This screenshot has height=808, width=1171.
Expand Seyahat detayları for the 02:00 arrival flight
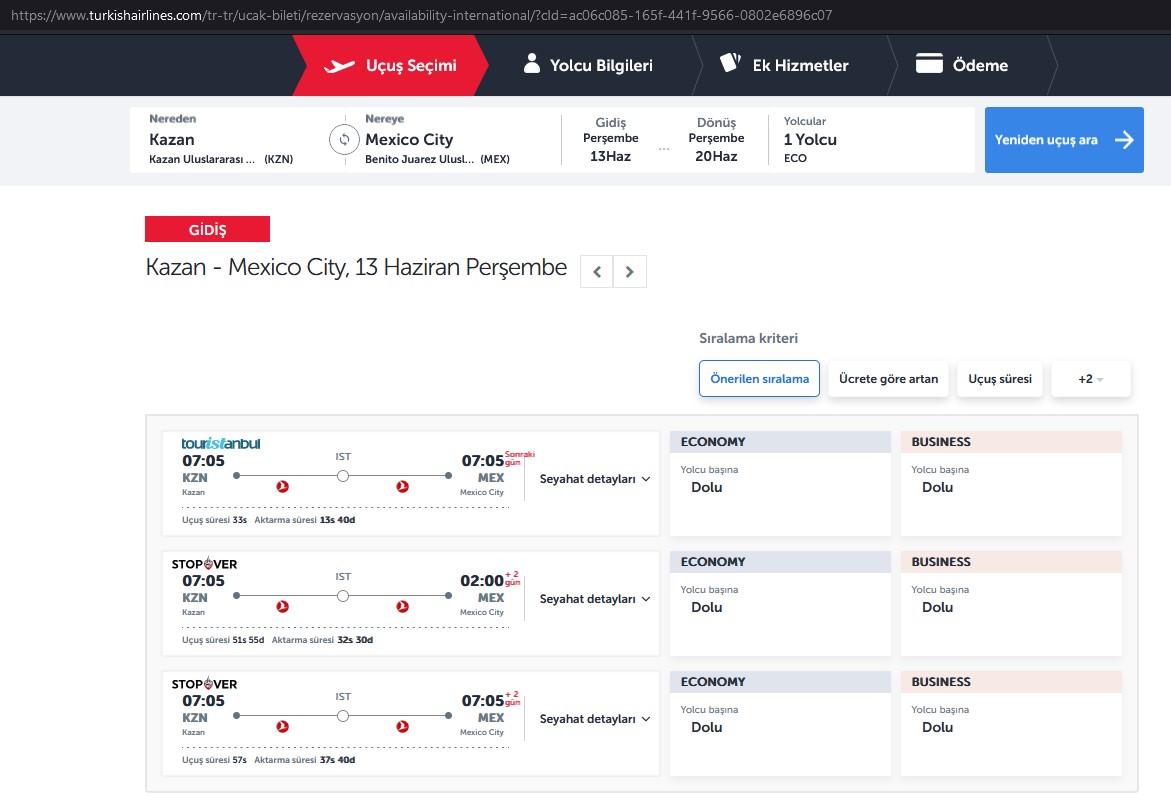click(594, 599)
